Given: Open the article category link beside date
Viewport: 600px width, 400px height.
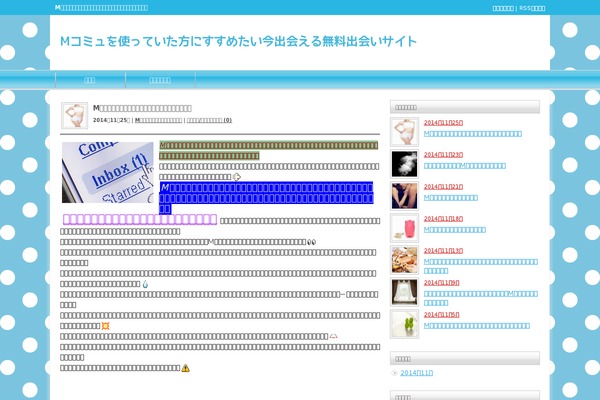Looking at the screenshot, I should (158, 120).
